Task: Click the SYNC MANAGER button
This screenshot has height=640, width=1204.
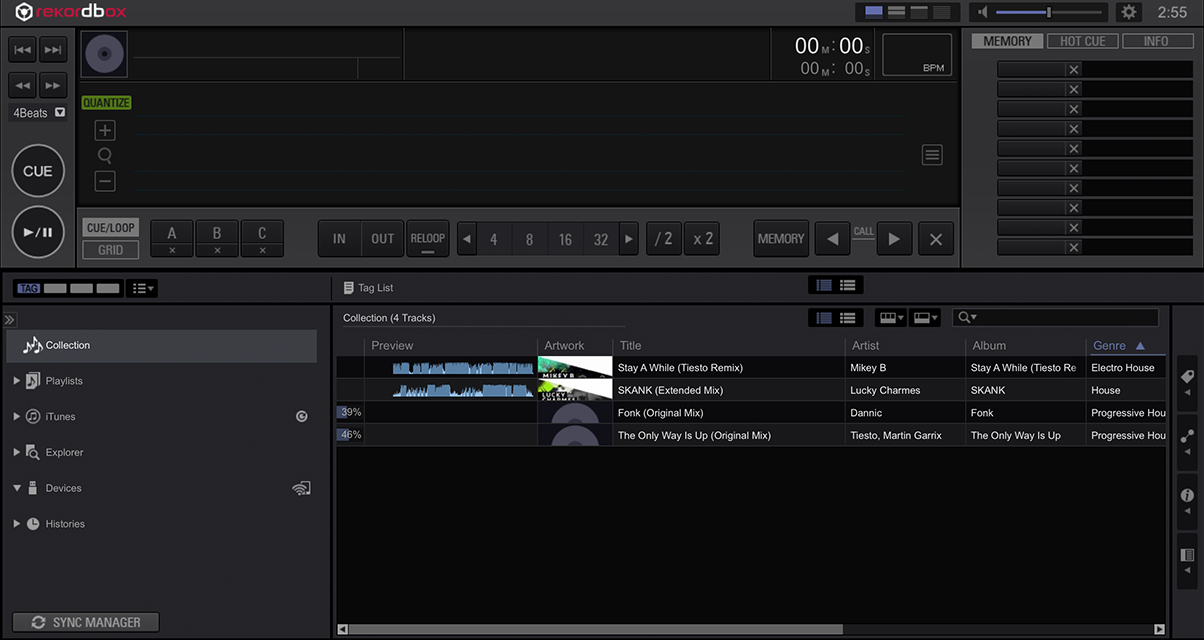Action: coord(85,622)
